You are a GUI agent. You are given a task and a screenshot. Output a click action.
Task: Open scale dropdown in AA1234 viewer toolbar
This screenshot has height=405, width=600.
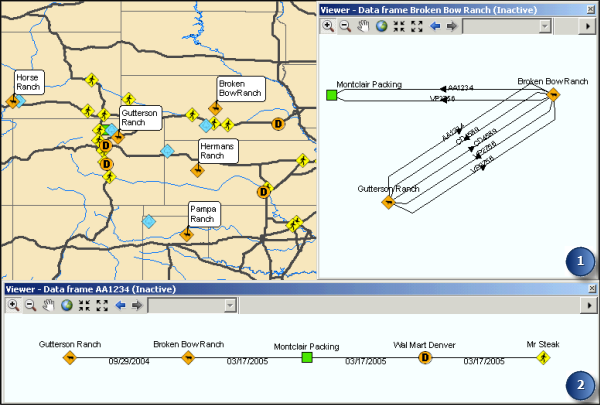pos(230,305)
